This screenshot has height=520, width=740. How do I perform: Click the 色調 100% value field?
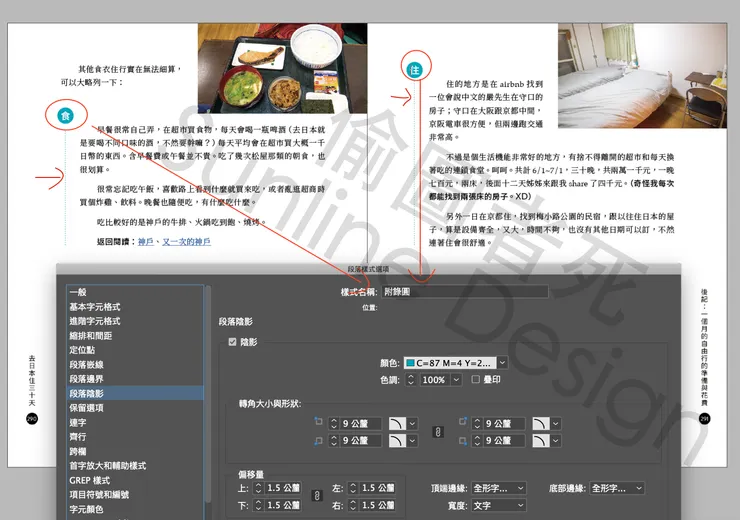433,380
